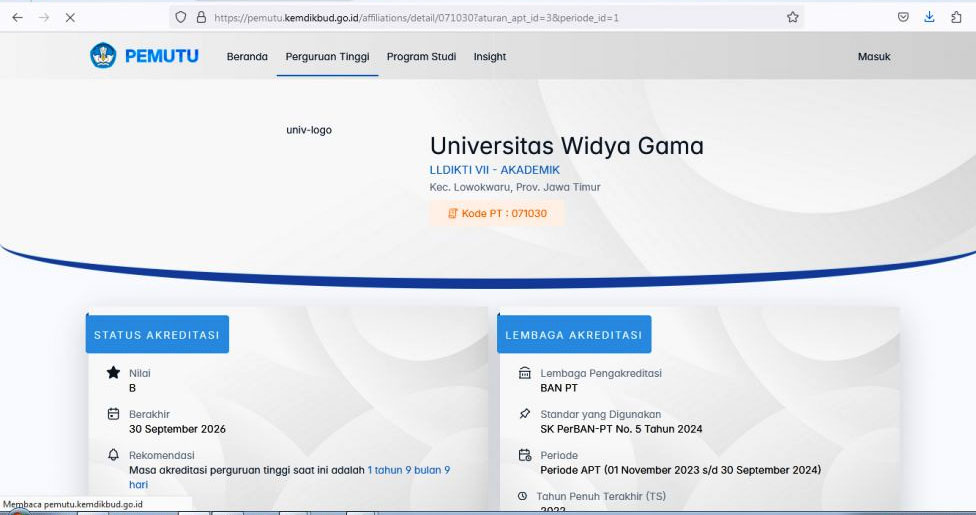Click the scroll icon in Kode PT badge
The width and height of the screenshot is (976, 515).
click(x=453, y=213)
